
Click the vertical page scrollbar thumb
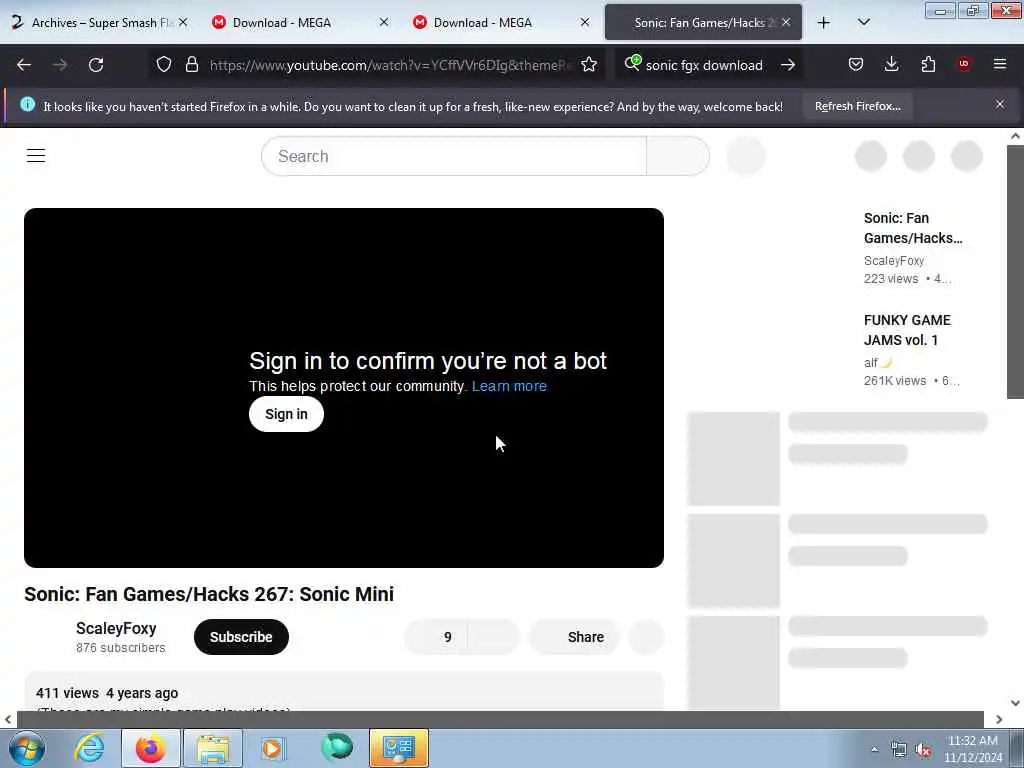tap(1015, 271)
